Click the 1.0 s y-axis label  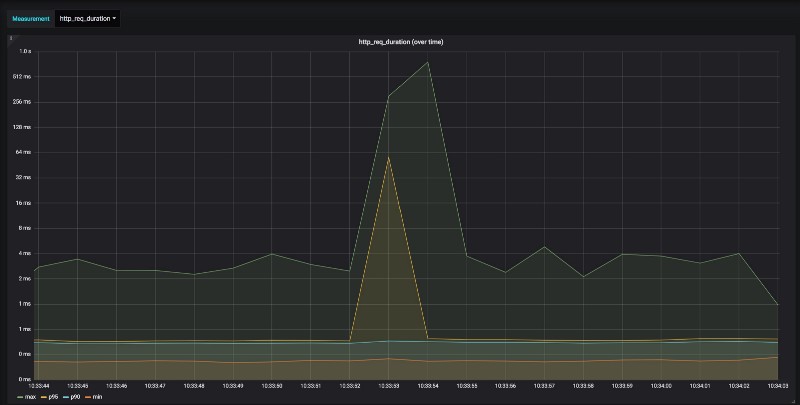click(25, 51)
